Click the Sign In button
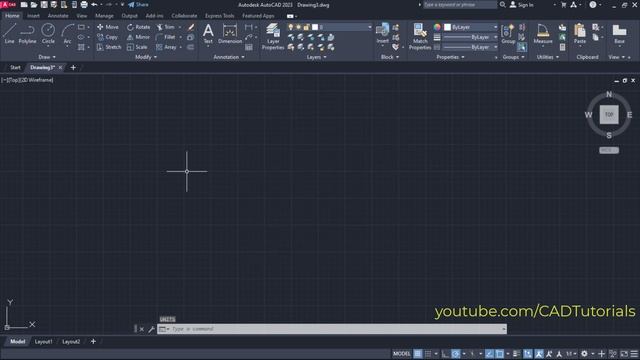This screenshot has height=360, width=640. [522, 5]
